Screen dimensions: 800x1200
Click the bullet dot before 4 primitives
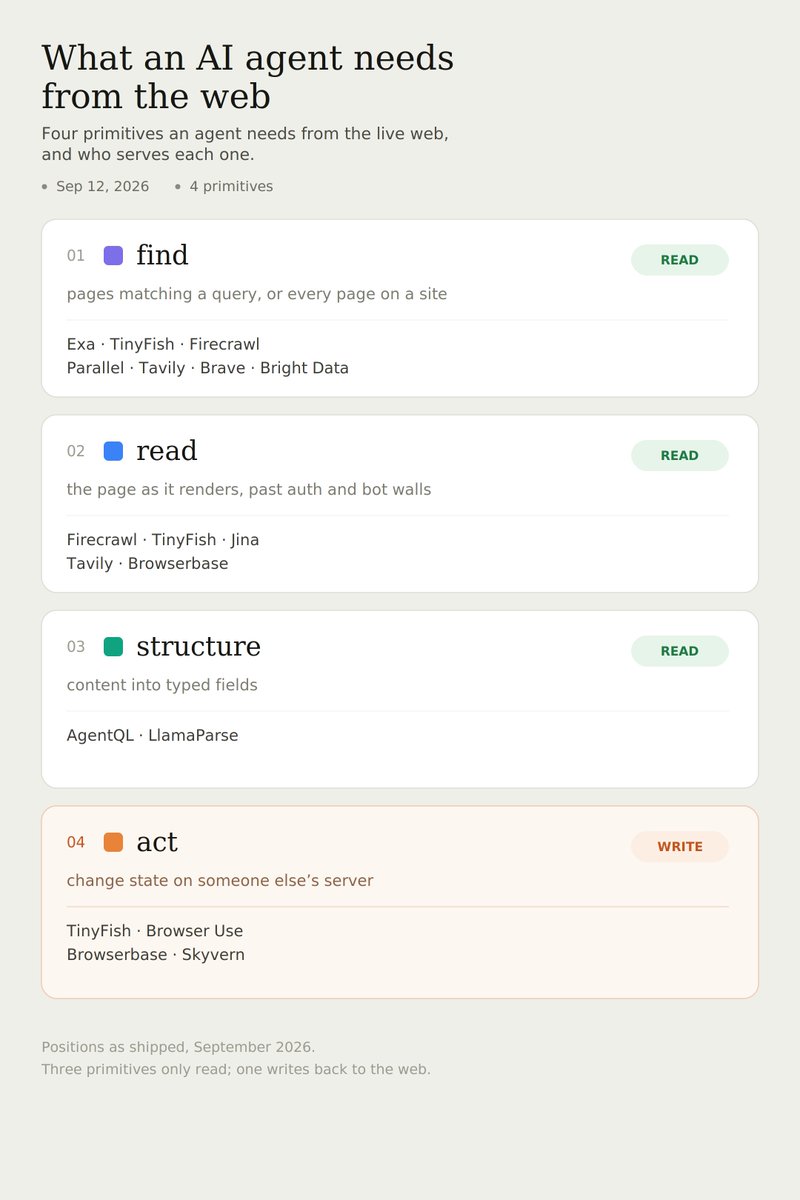coord(178,187)
